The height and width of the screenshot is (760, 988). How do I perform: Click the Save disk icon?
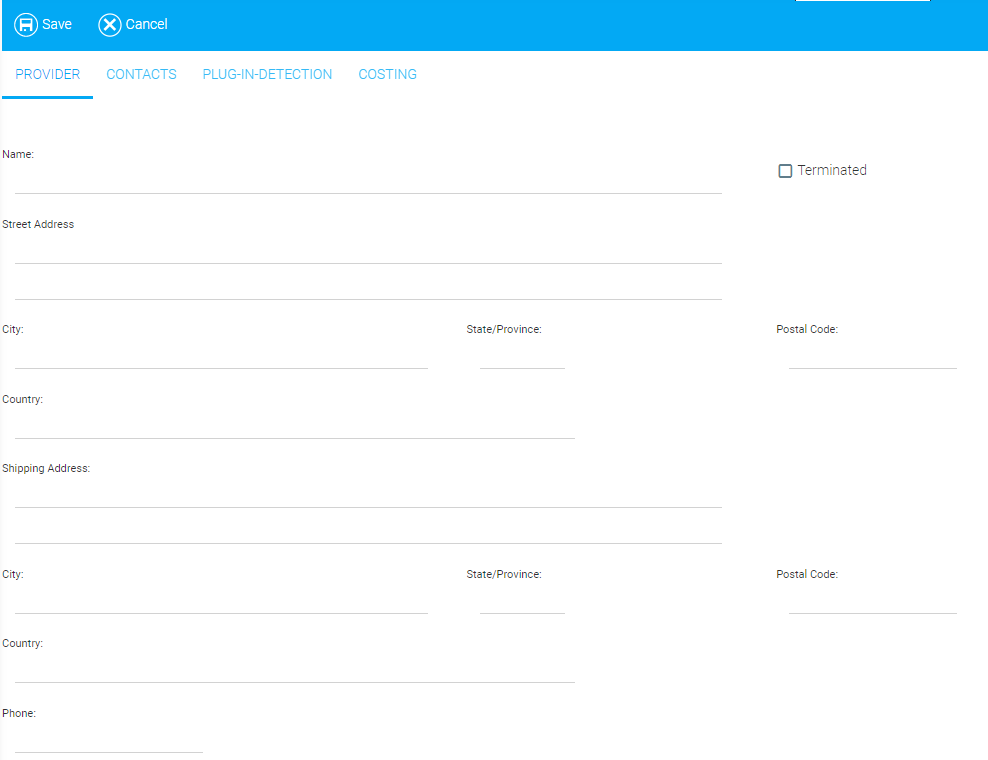(x=26, y=25)
